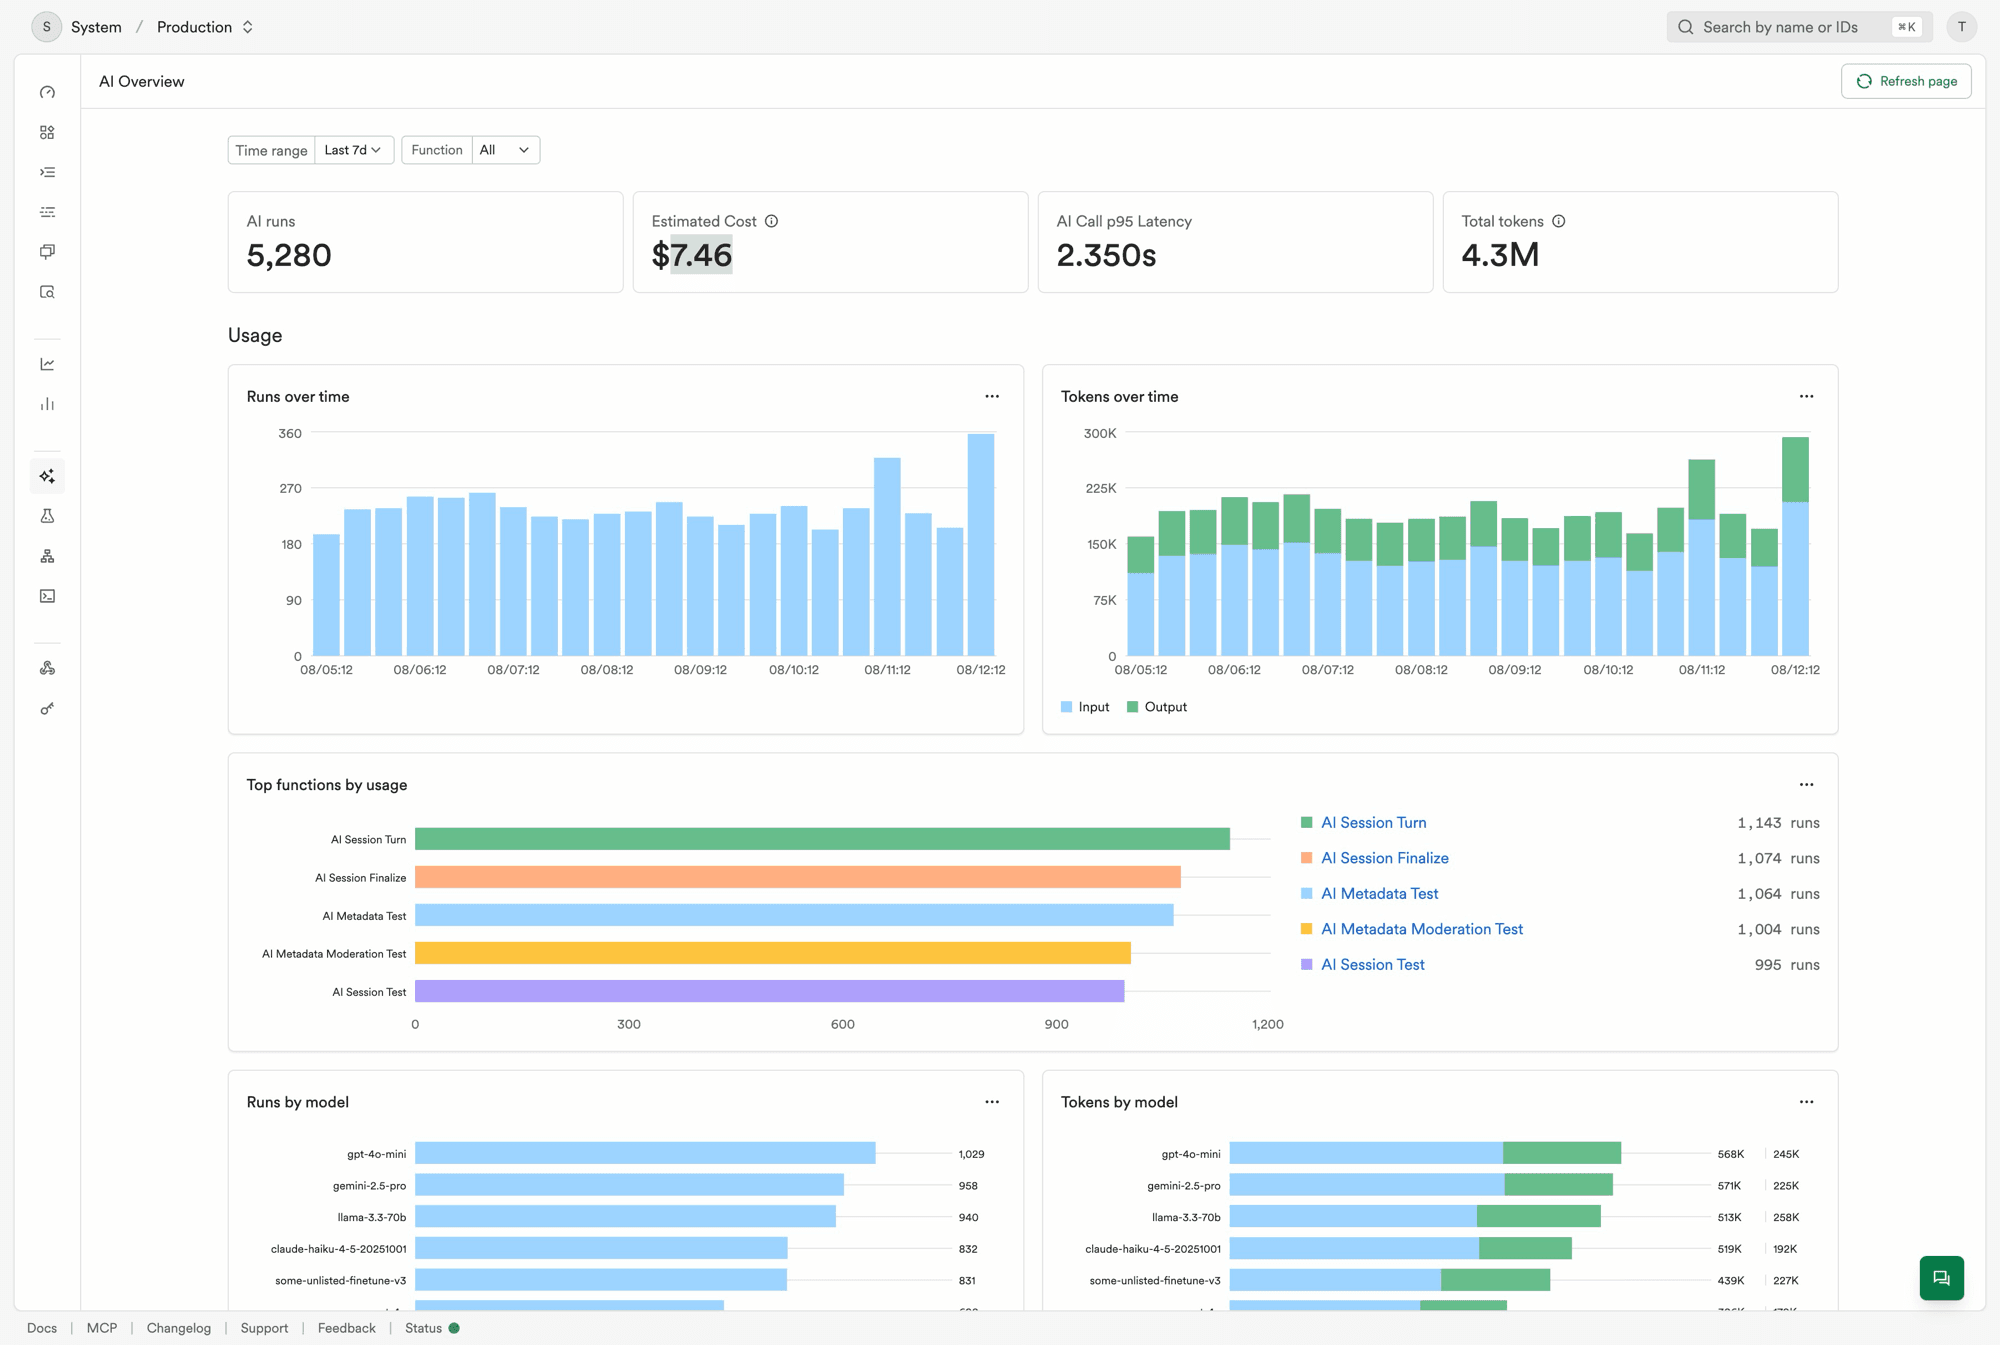Open Tokens over time options menu

pyautogui.click(x=1806, y=396)
